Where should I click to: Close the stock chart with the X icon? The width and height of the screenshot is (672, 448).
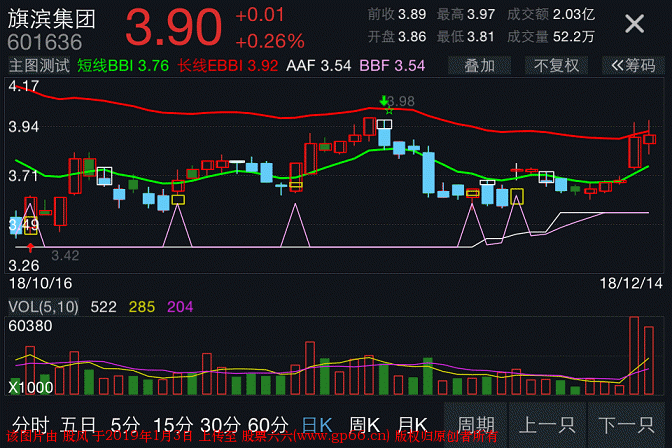634,24
